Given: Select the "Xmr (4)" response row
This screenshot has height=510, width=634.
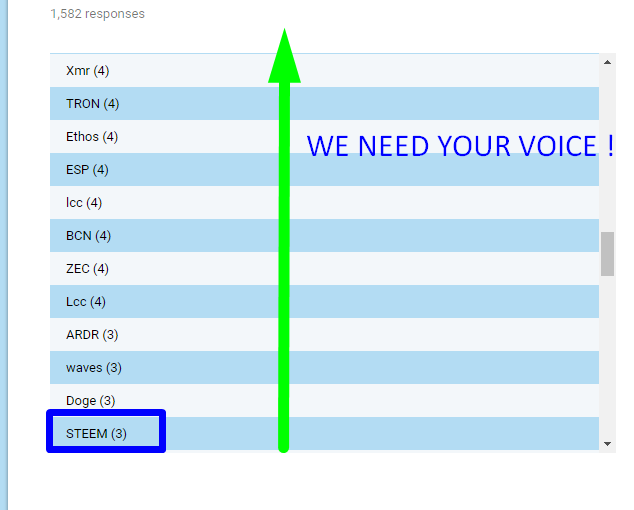Looking at the screenshot, I should pos(324,71).
